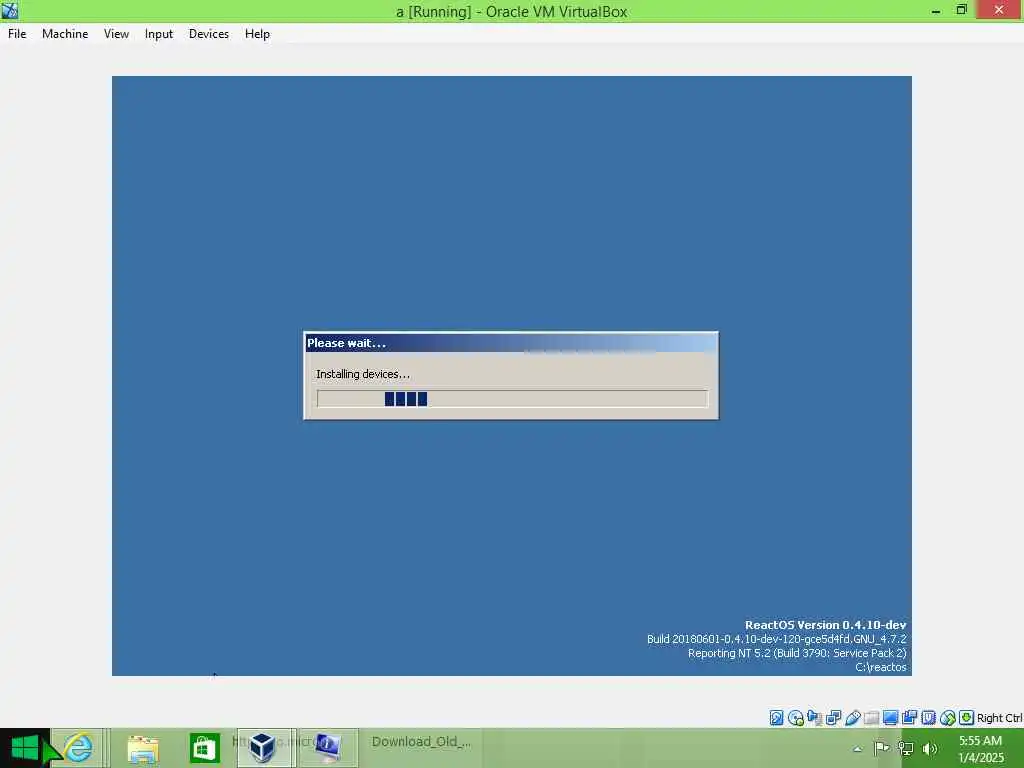This screenshot has height=768, width=1024.
Task: Click the ReactOS Version 0.4.10-dev text
Action: click(825, 625)
